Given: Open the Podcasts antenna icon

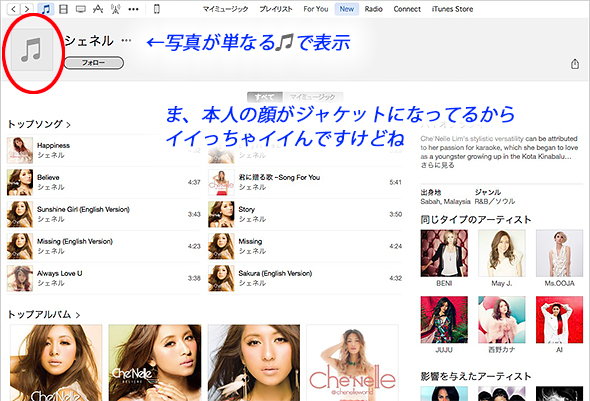Looking at the screenshot, I should point(116,9).
